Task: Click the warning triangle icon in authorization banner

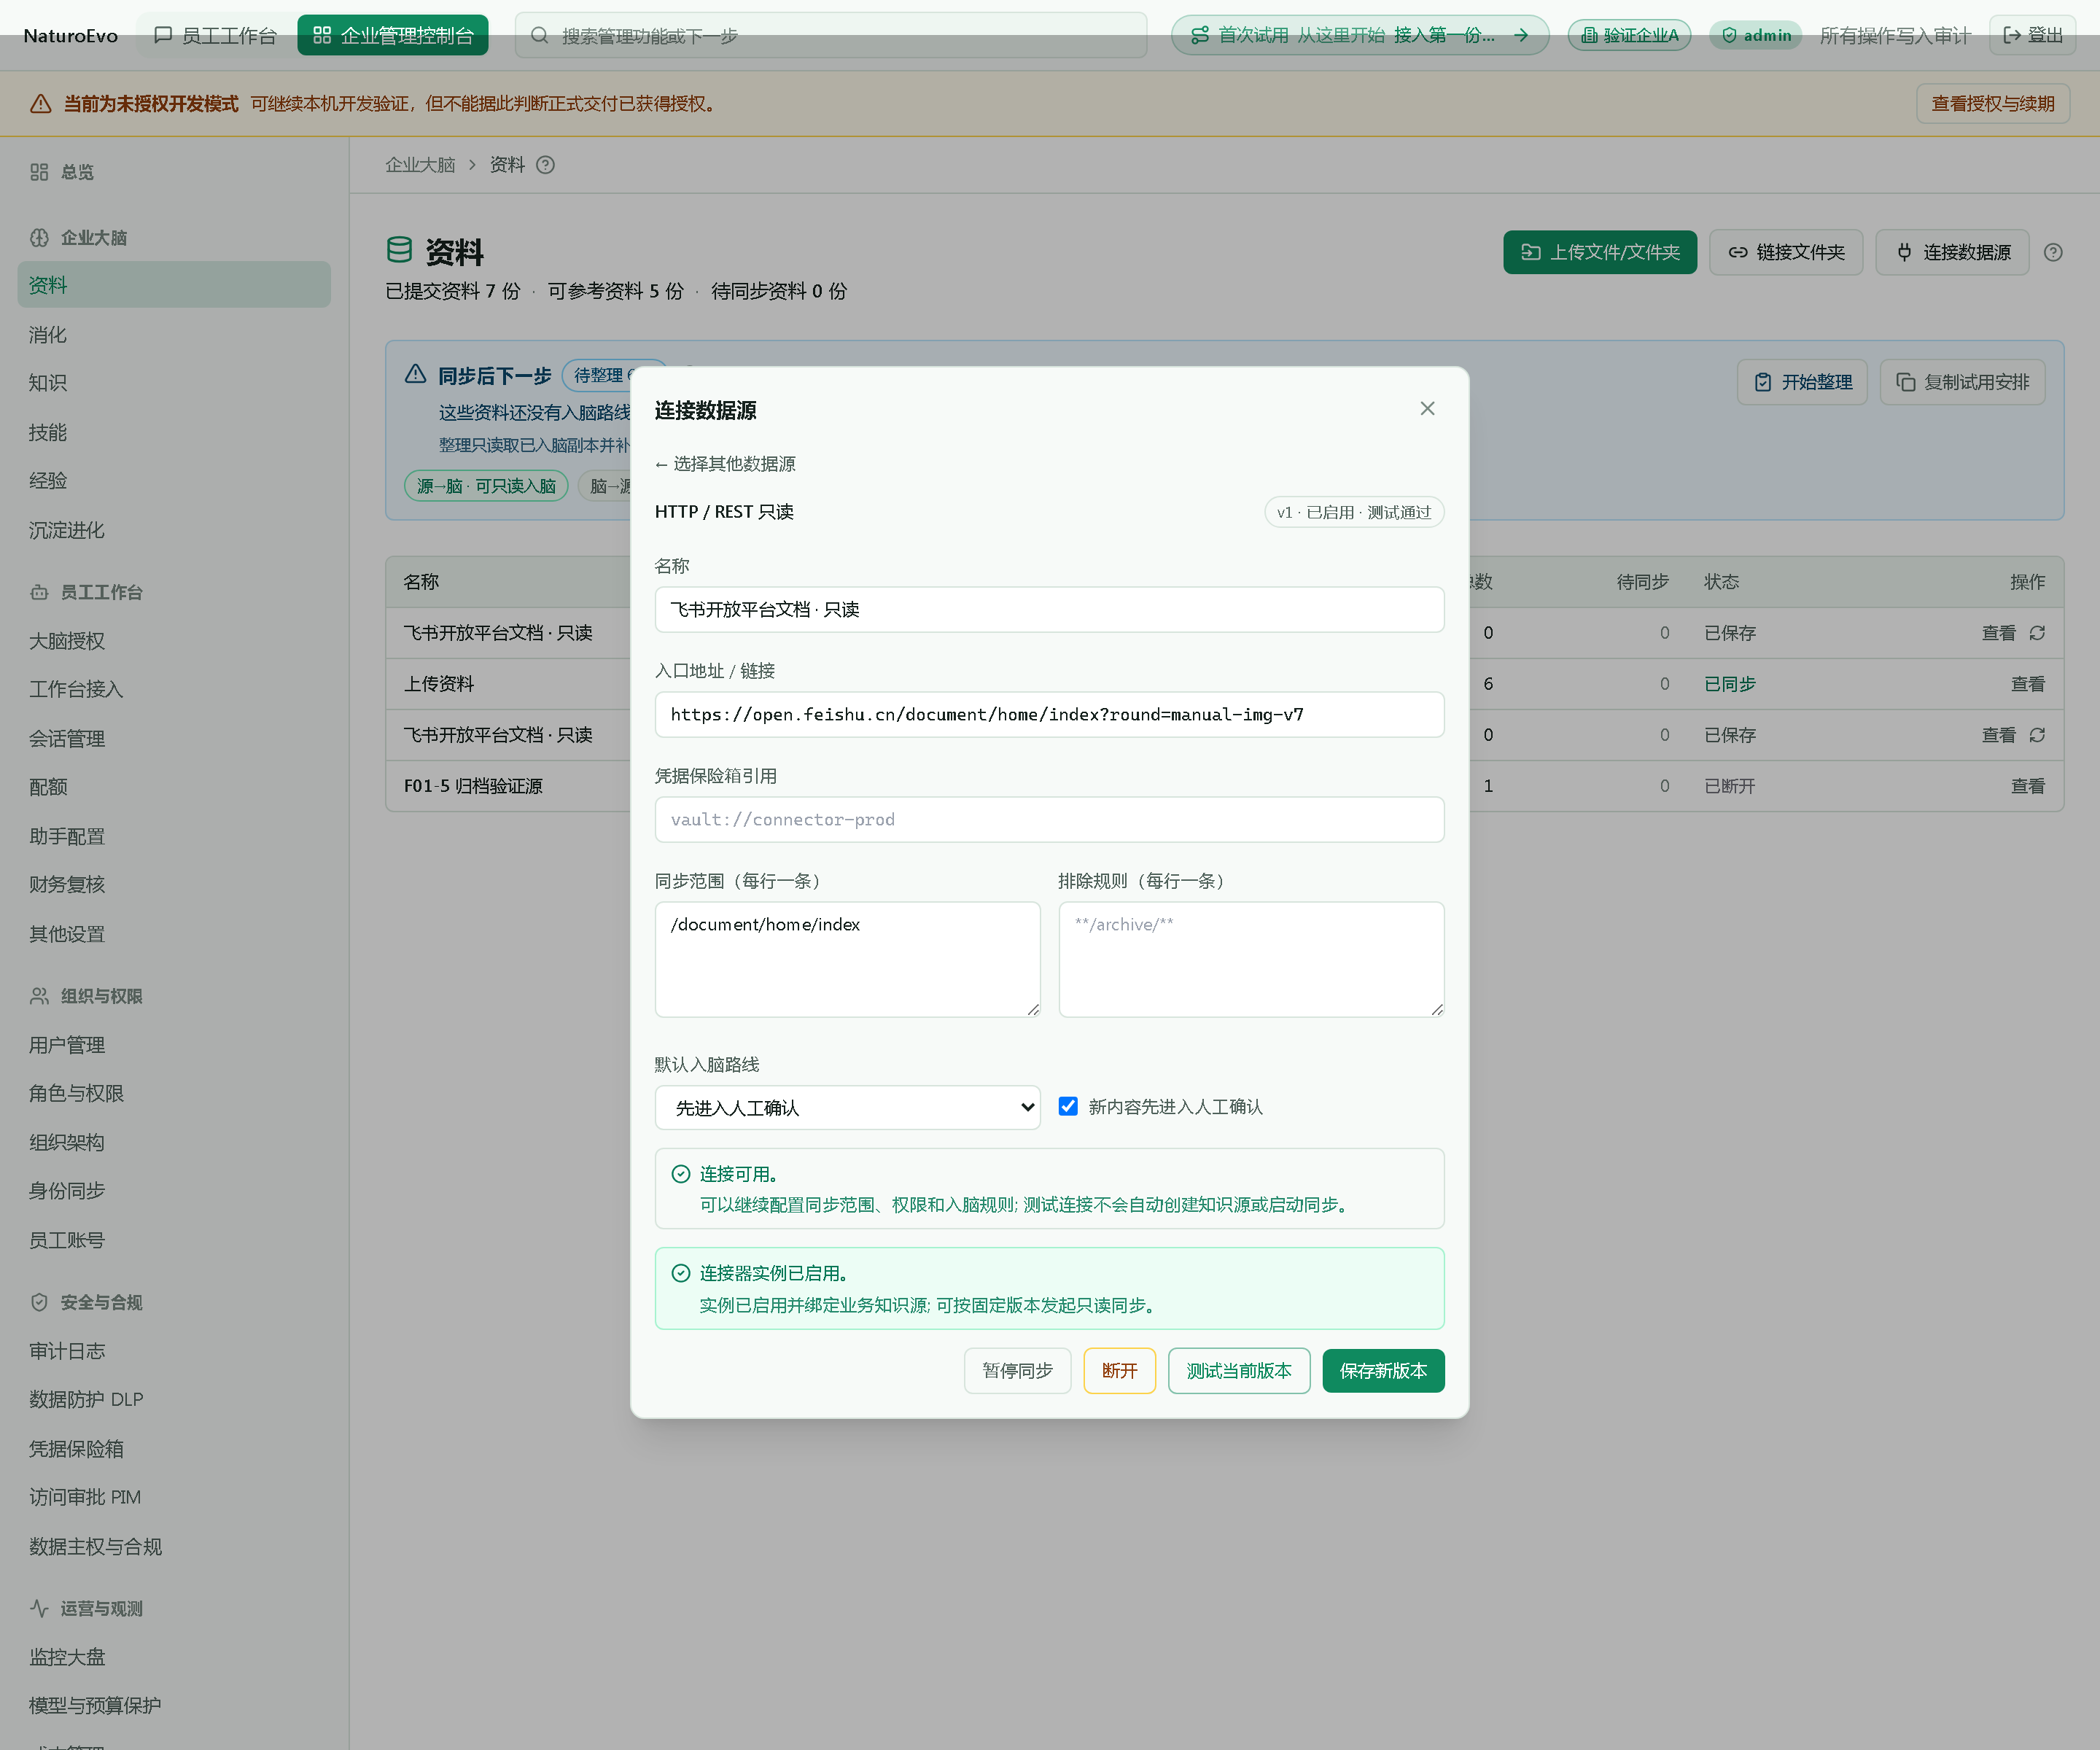Action: (41, 104)
